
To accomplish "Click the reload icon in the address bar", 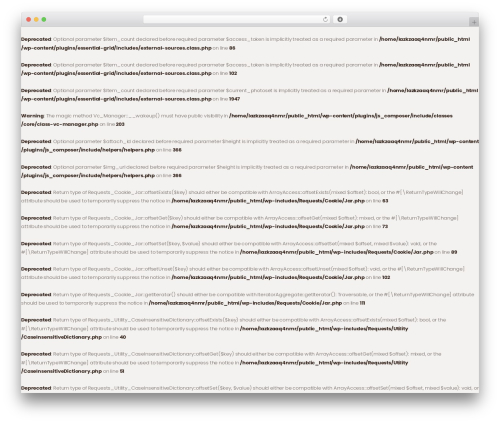I will [x=325, y=20].
